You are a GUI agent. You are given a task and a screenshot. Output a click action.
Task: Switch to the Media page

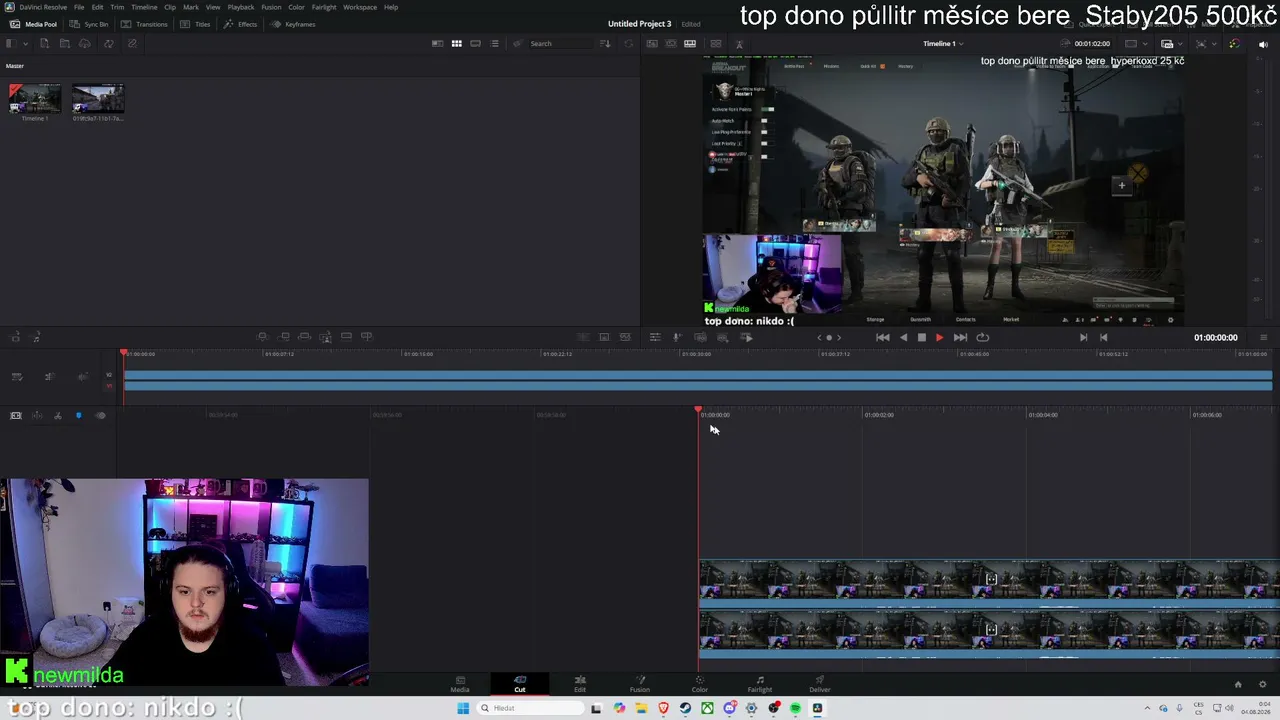(460, 685)
